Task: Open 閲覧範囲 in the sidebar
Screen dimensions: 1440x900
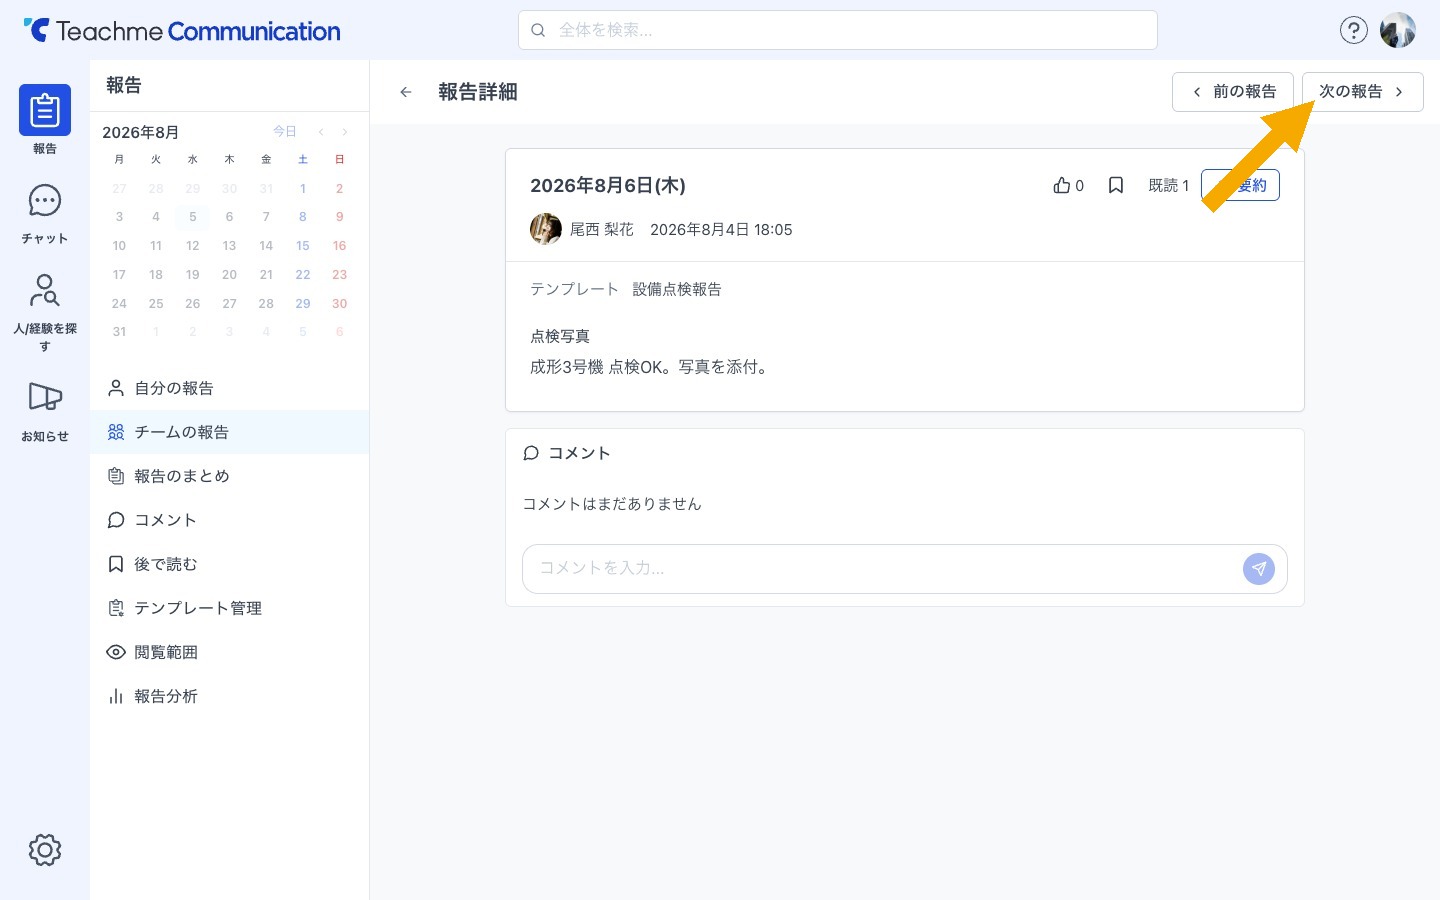Action: point(229,652)
